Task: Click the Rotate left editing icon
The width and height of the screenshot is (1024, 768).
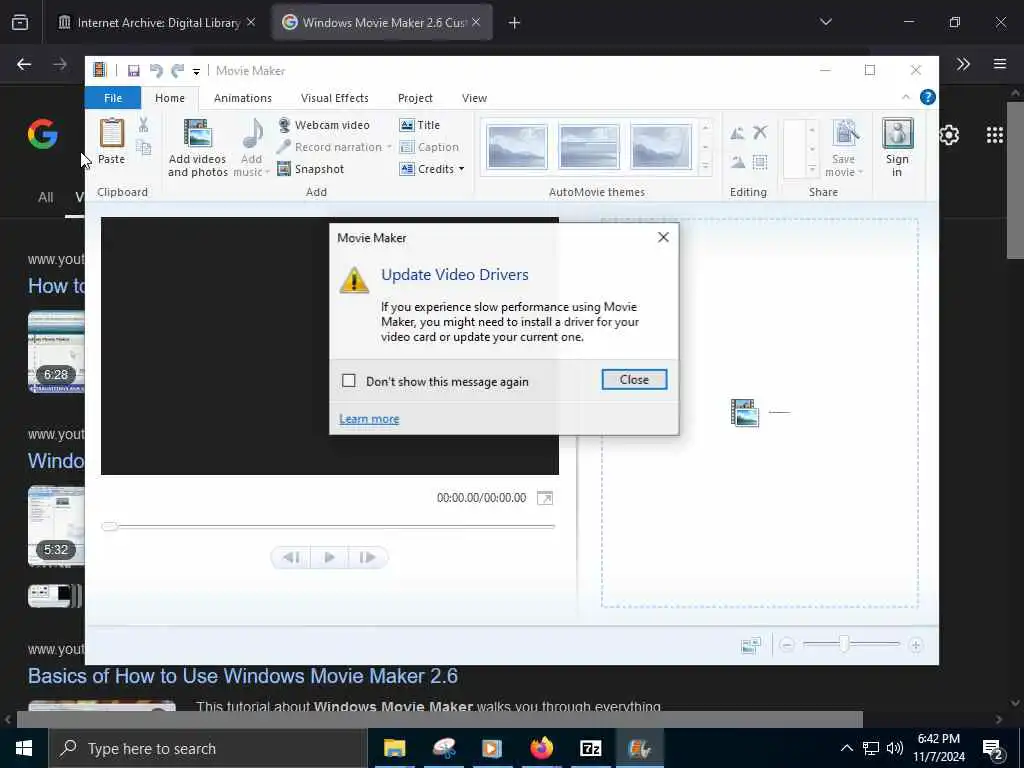Action: (737, 133)
